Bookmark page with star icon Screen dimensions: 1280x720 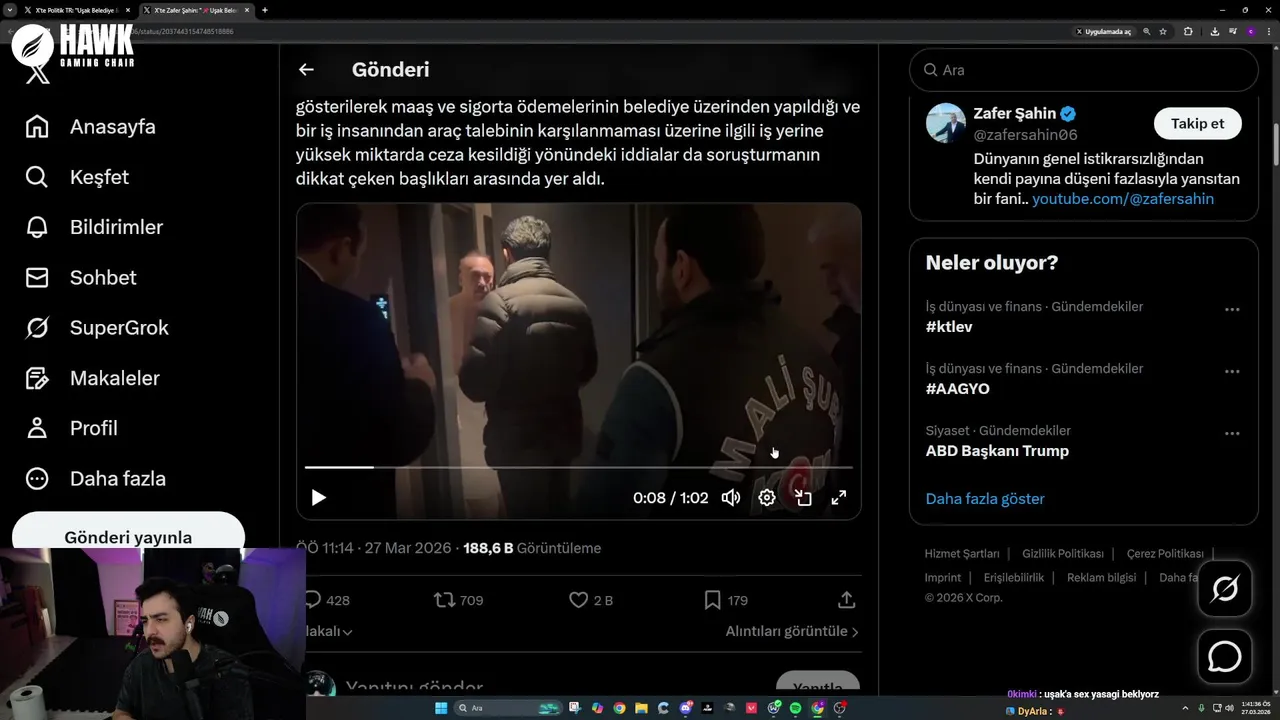(x=1163, y=32)
